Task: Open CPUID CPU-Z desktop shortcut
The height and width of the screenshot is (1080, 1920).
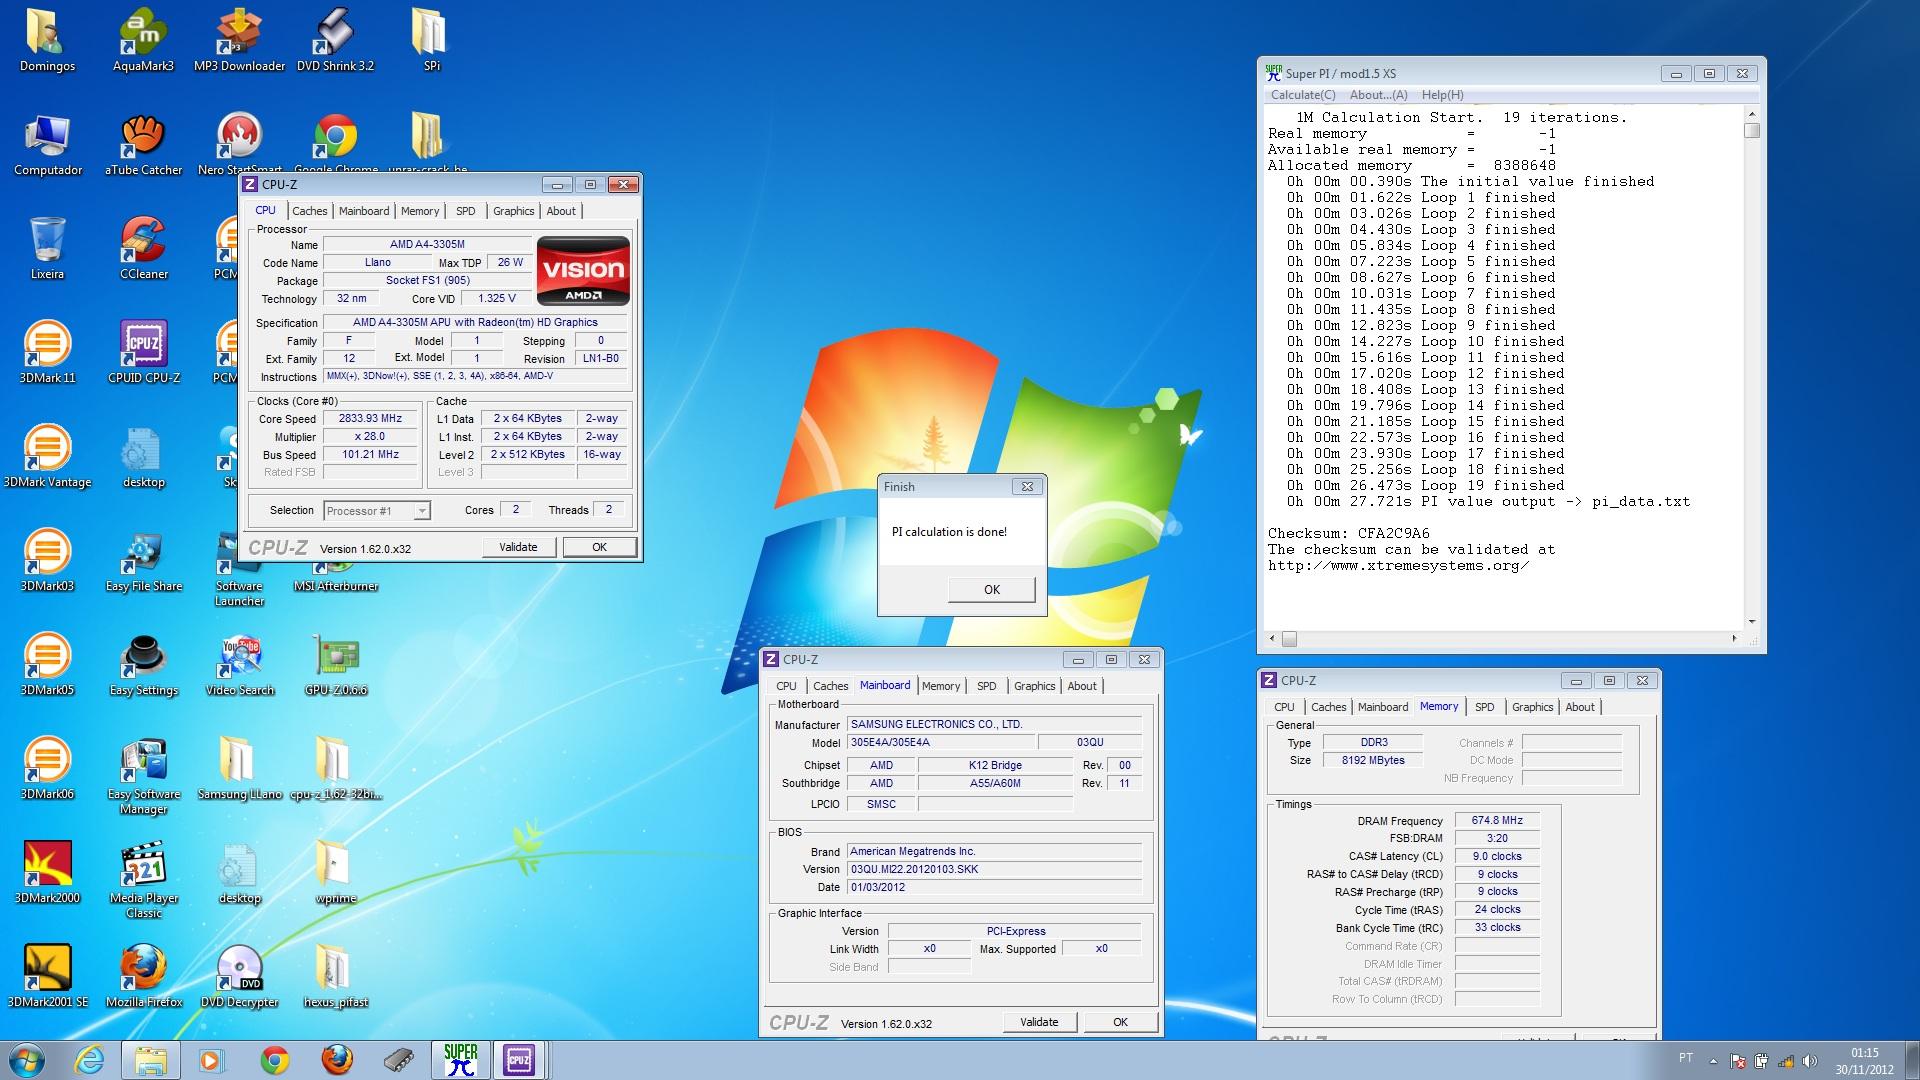Action: tap(143, 352)
